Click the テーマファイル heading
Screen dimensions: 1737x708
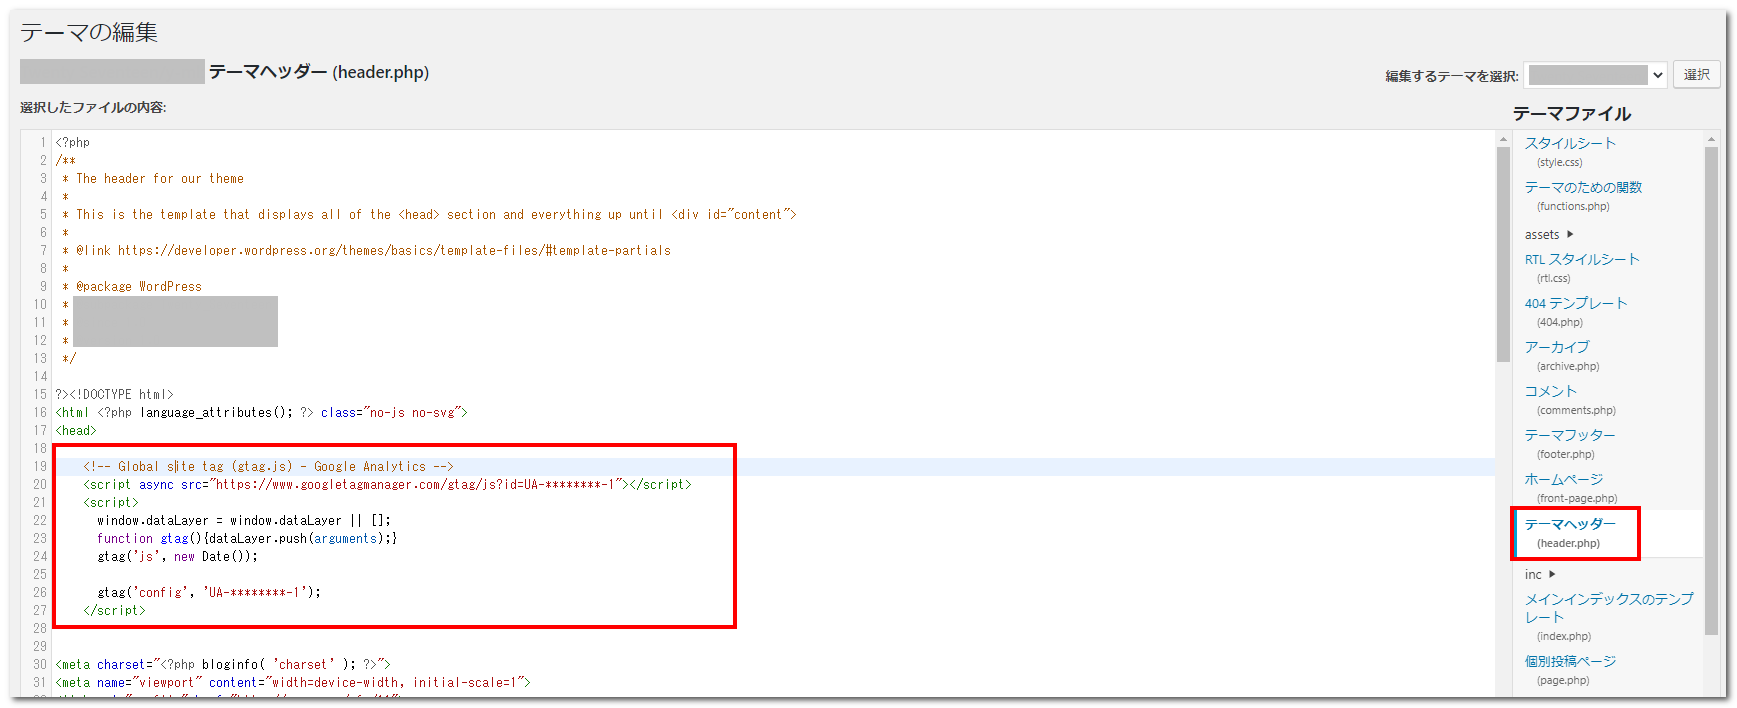point(1572,114)
